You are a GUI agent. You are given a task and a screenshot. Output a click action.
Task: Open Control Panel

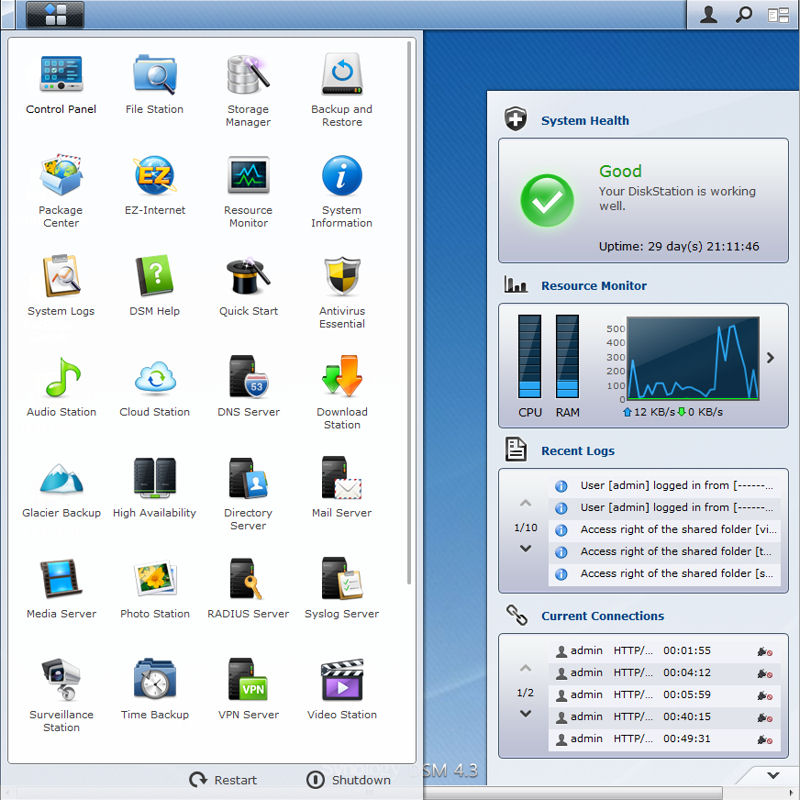click(61, 85)
